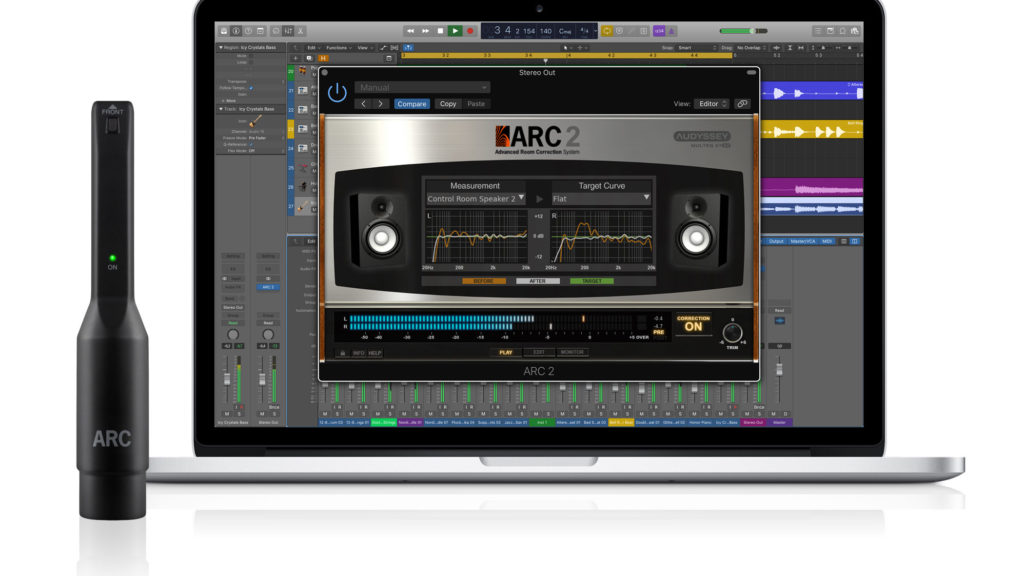Open the media Browsers icon
Screen dimensions: 1024x576
pos(855,31)
